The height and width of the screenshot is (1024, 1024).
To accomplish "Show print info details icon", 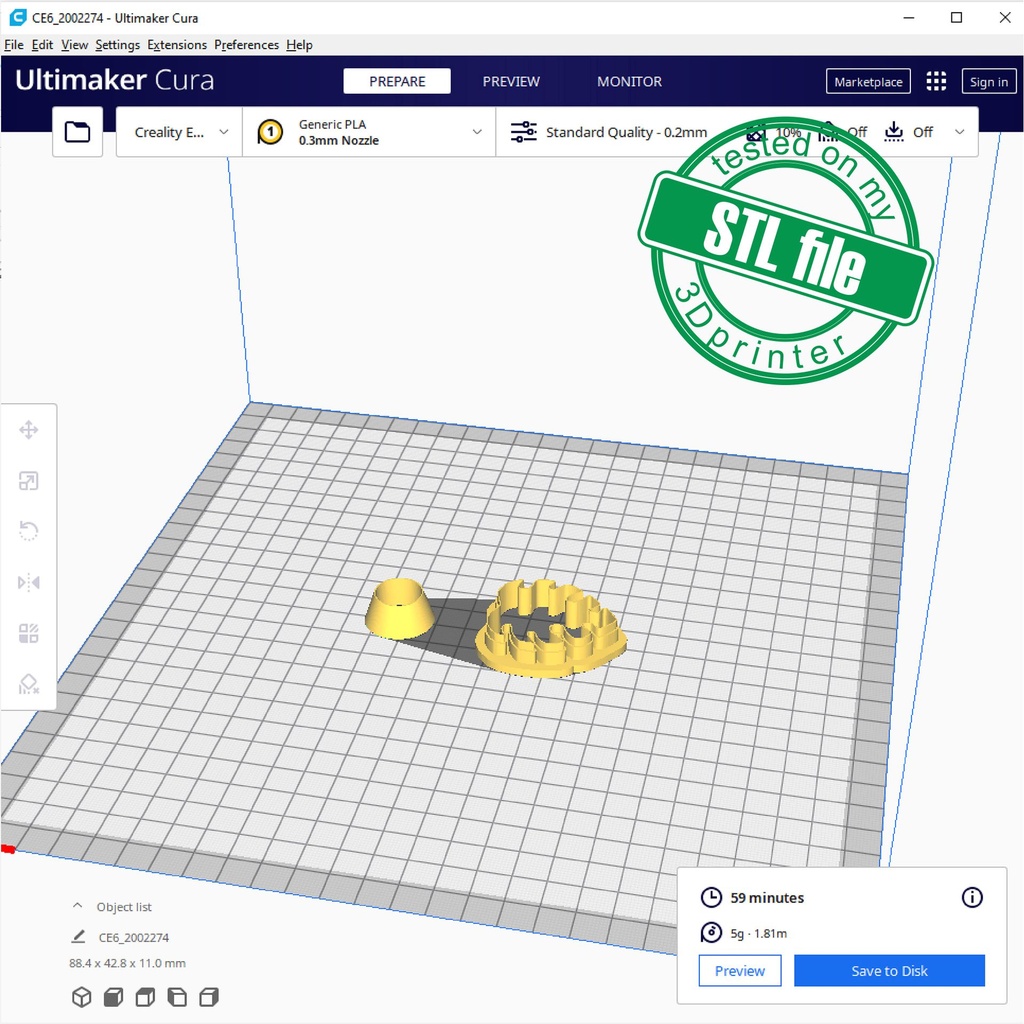I will pyautogui.click(x=971, y=897).
